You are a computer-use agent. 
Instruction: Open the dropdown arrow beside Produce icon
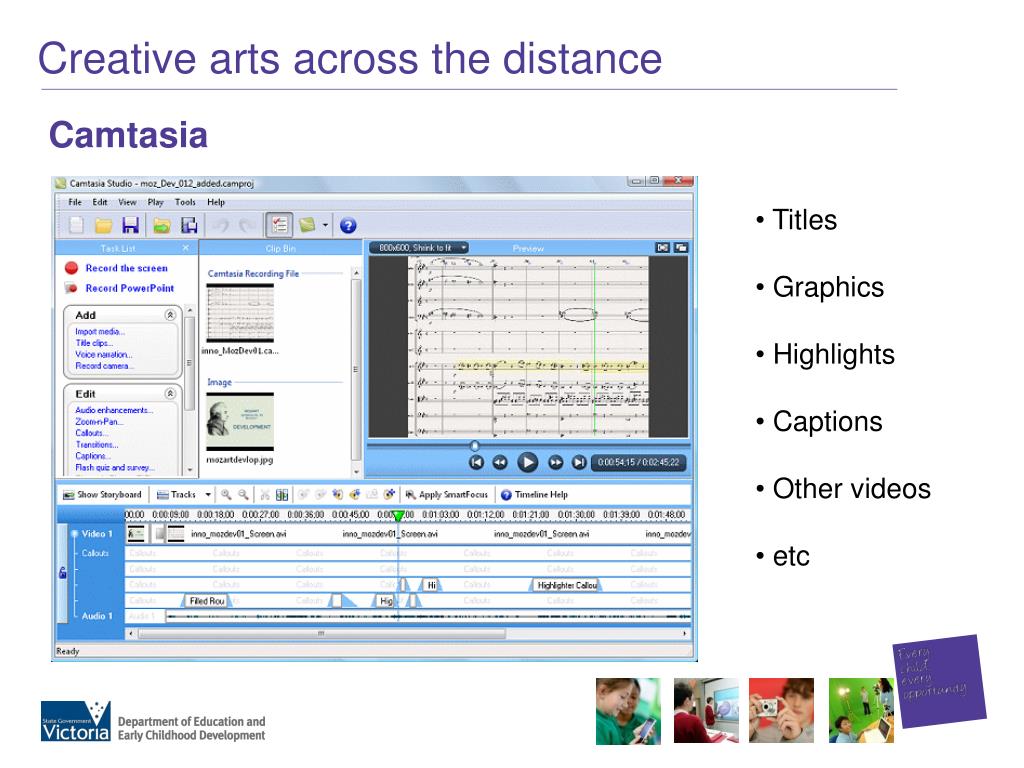[325, 225]
